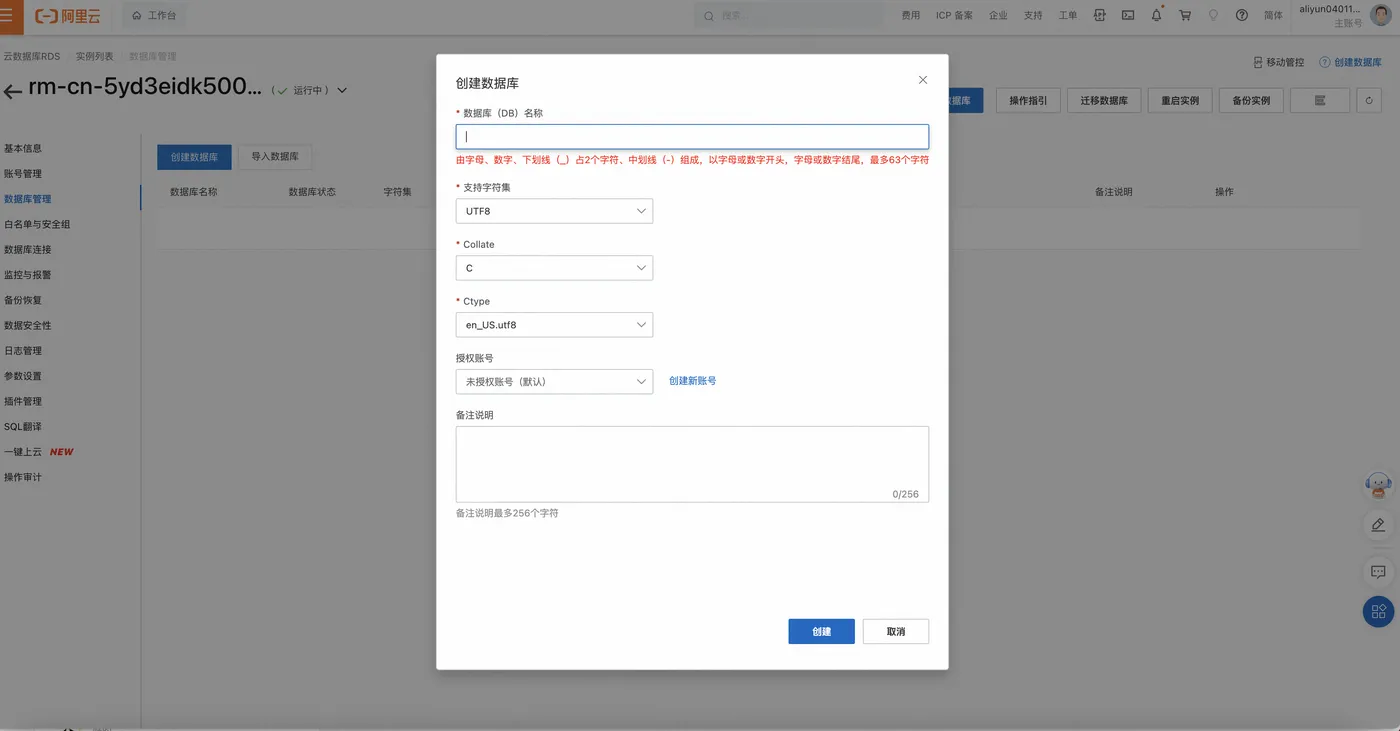Click the 创建新账号 link
This screenshot has width=1400, height=731.
coord(692,381)
